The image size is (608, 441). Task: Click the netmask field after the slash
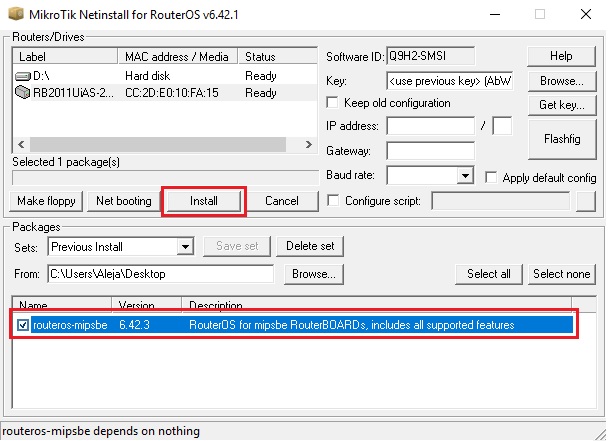point(502,126)
